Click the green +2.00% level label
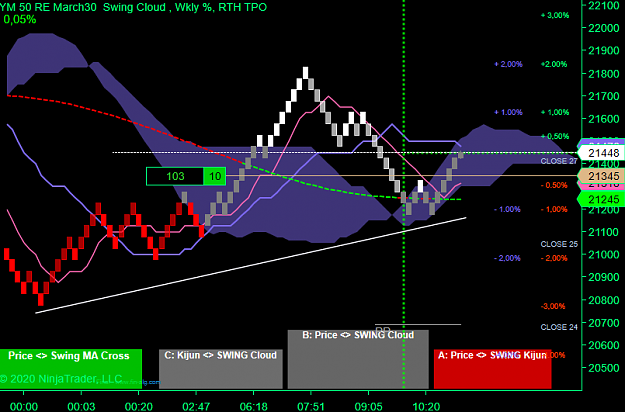The image size is (625, 412). (554, 64)
